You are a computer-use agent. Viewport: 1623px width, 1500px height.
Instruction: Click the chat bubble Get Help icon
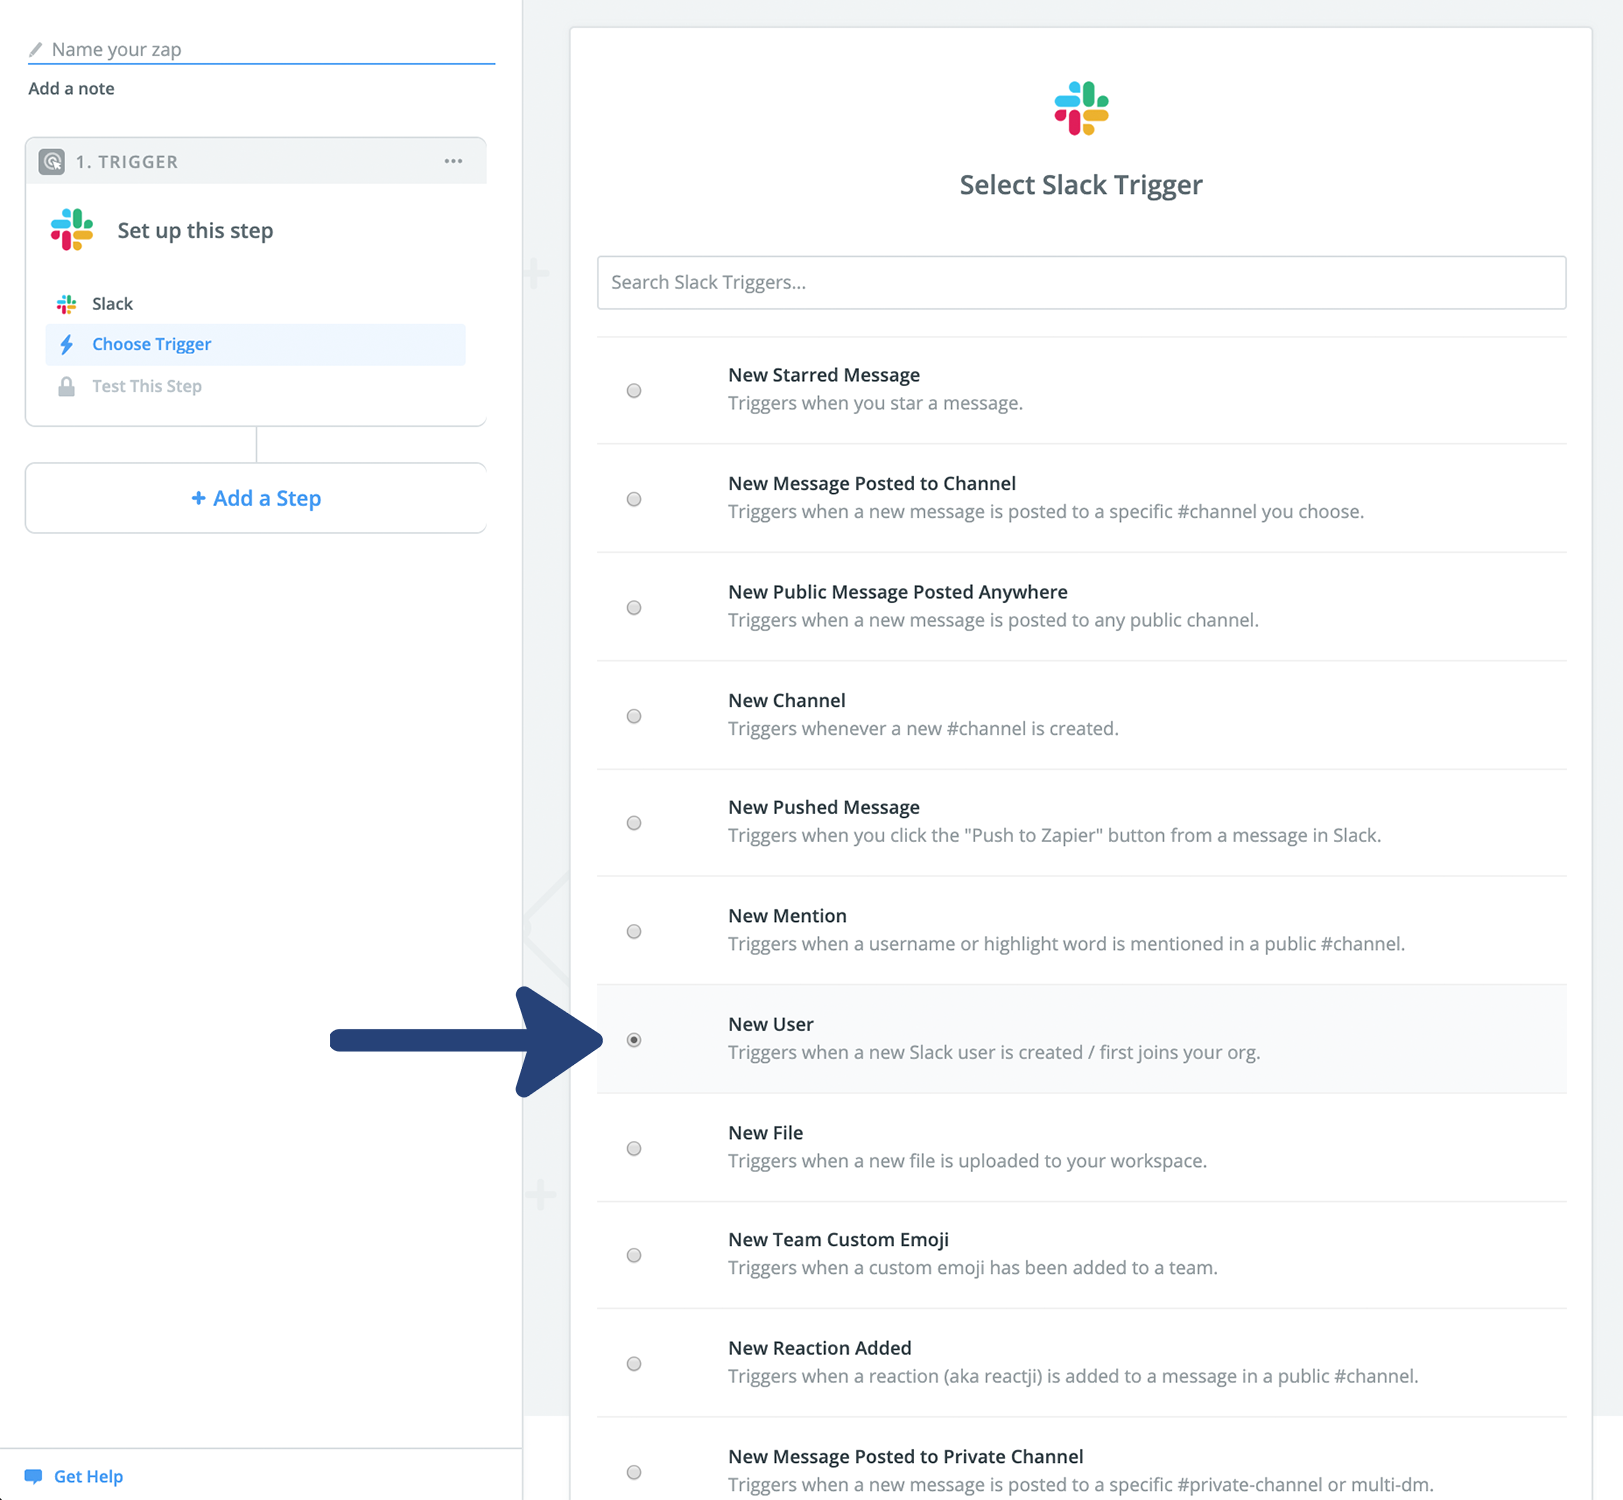(34, 1476)
